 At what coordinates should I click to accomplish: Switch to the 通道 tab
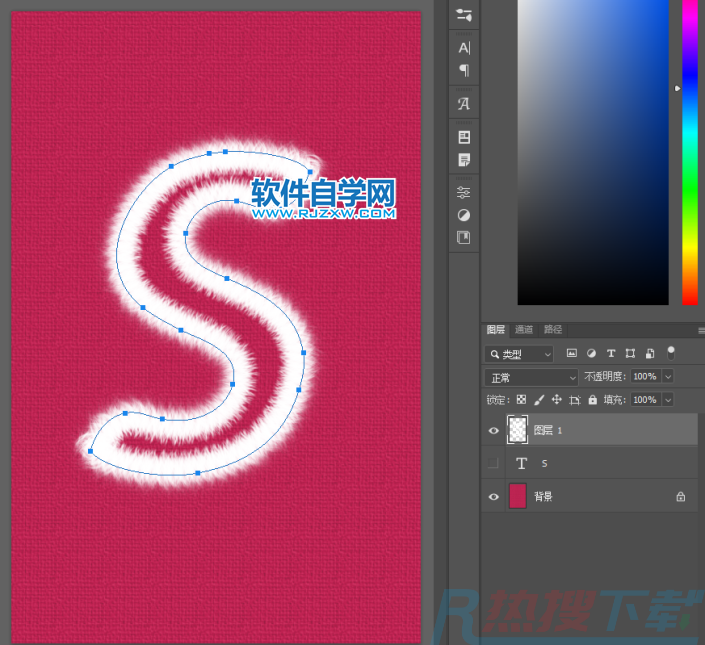coord(524,329)
